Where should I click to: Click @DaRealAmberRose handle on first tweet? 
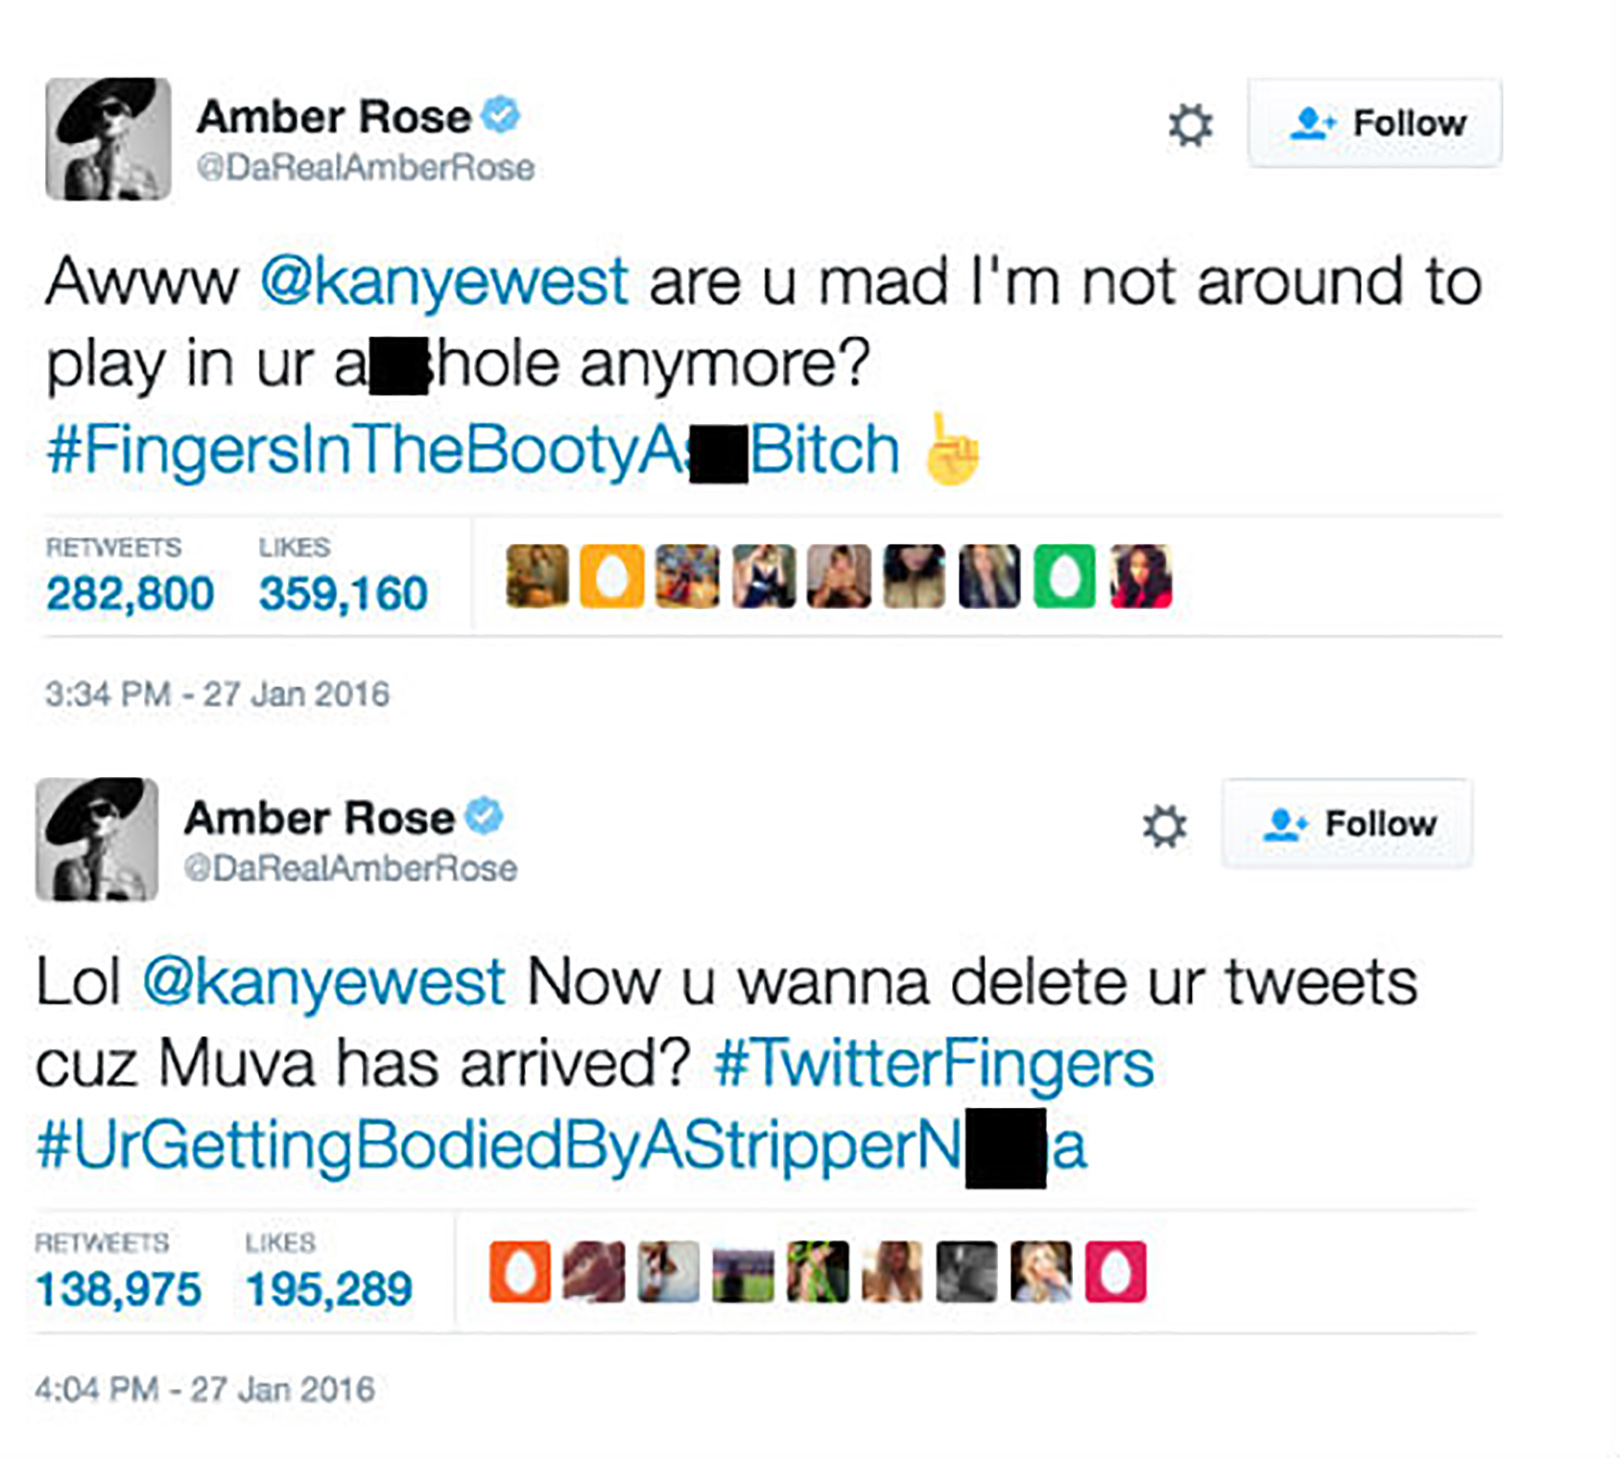tap(365, 167)
